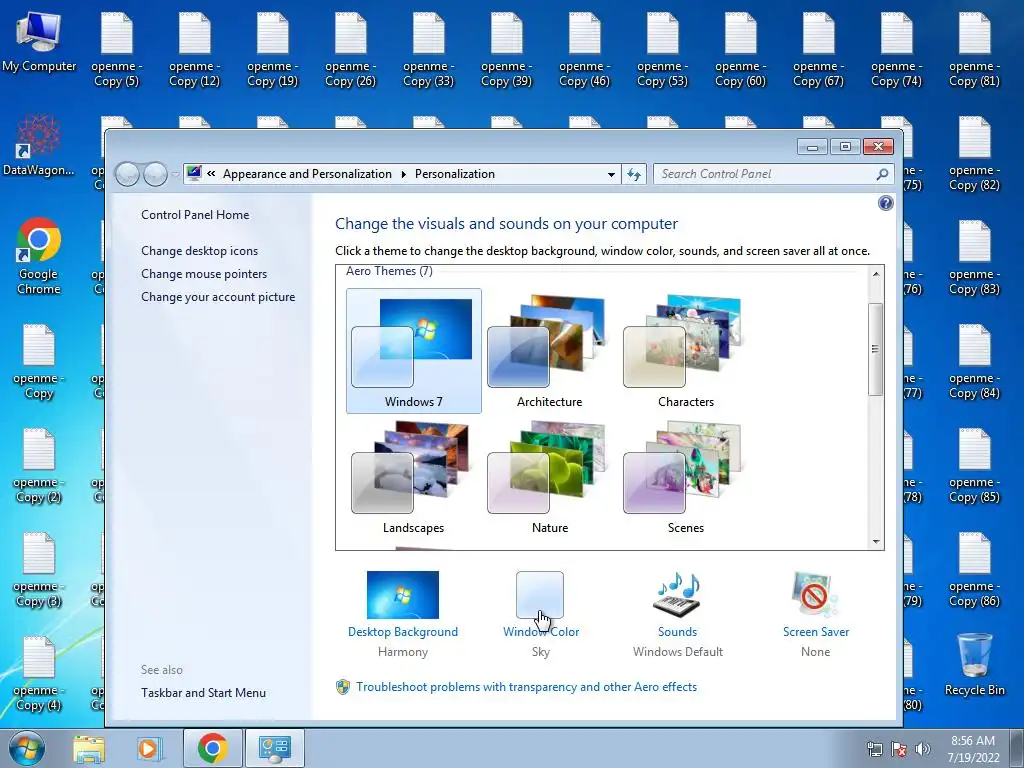Open Change desktop icons link
The image size is (1024, 768).
(199, 251)
